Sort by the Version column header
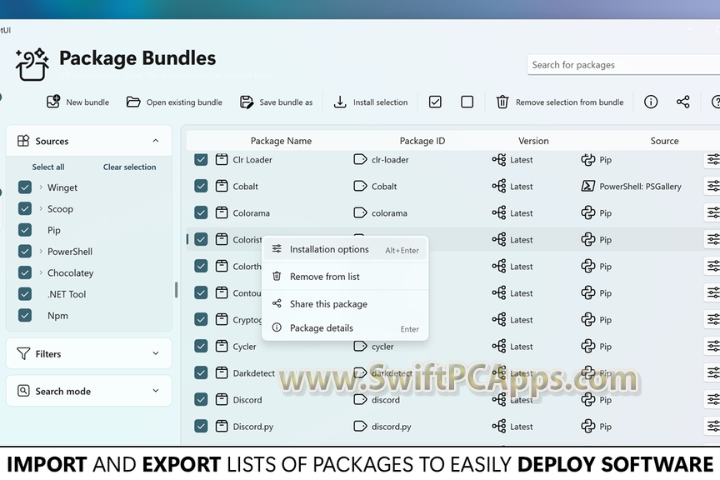This screenshot has width=720, height=480. [x=534, y=141]
